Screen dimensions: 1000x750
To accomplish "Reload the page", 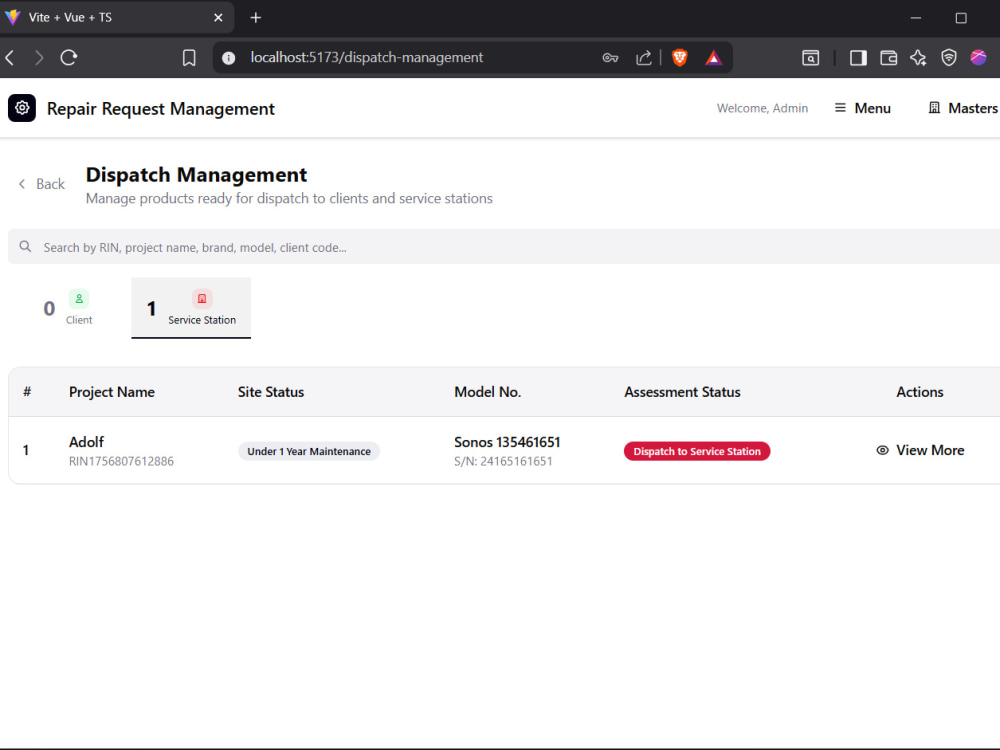I will [x=69, y=58].
